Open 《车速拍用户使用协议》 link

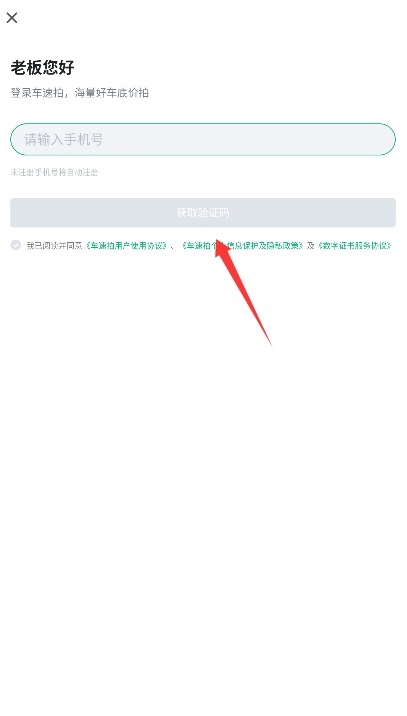(x=126, y=246)
